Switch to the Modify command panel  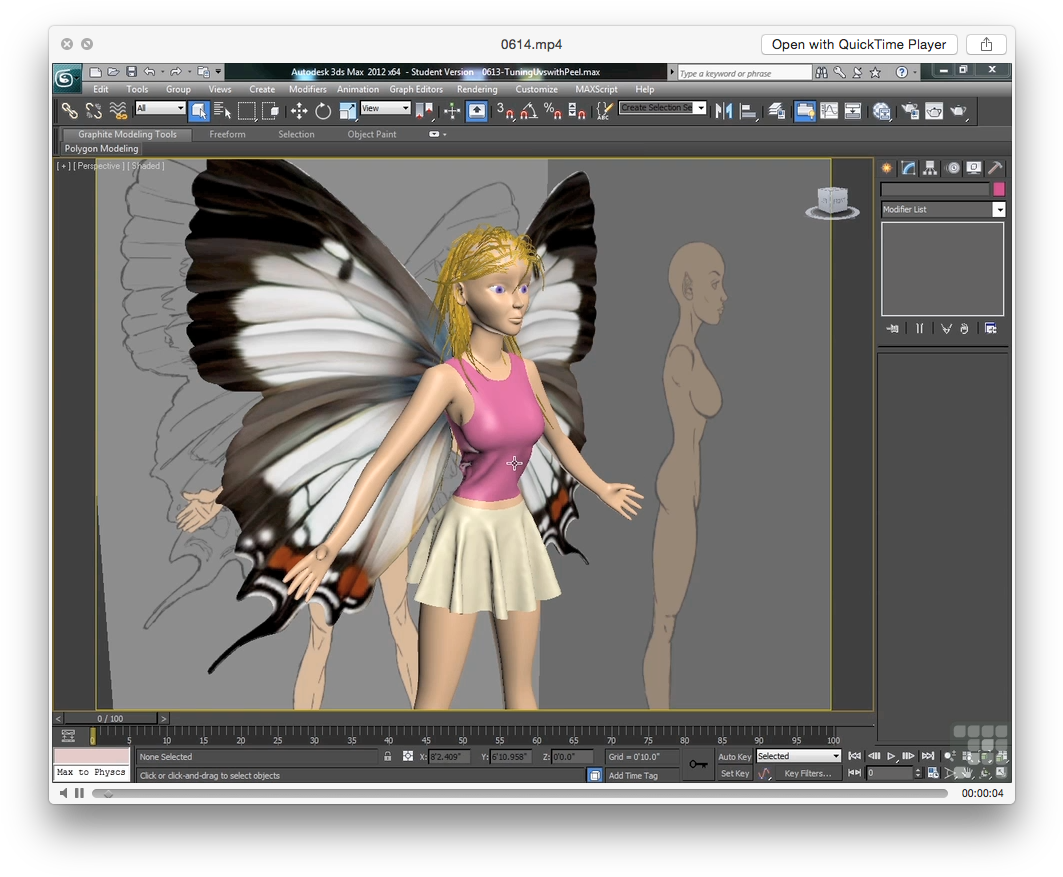coord(906,168)
